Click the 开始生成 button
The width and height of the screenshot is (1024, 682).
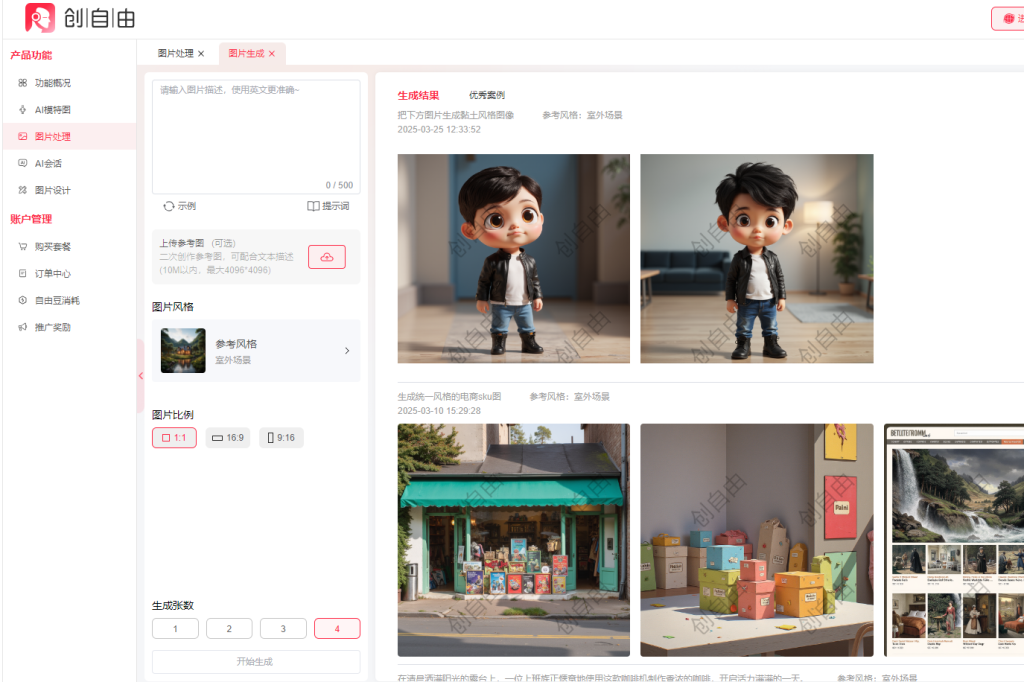coord(255,662)
